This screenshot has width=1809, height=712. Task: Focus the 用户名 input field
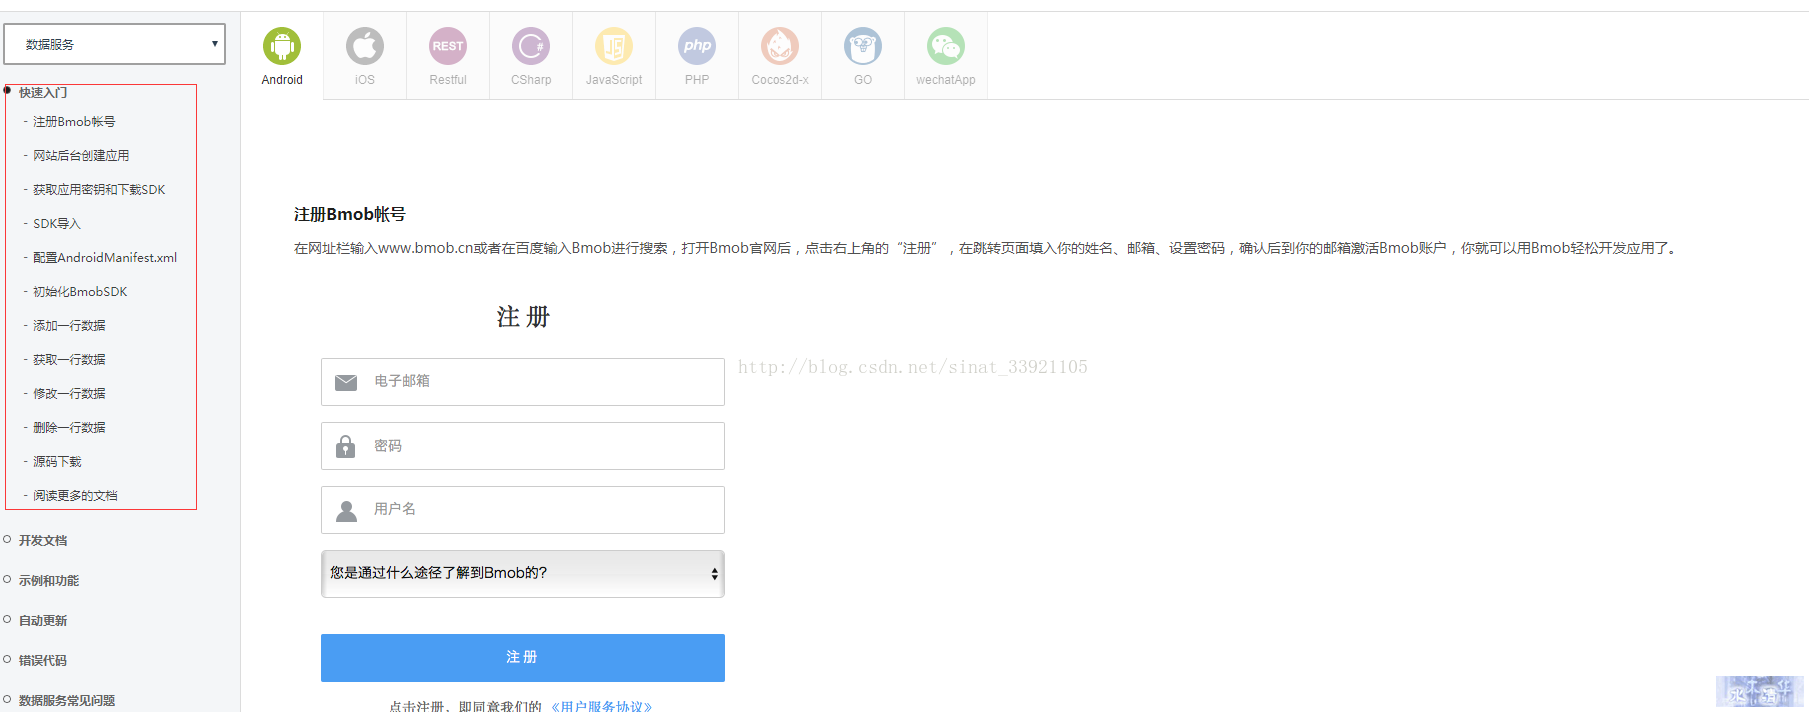(523, 510)
